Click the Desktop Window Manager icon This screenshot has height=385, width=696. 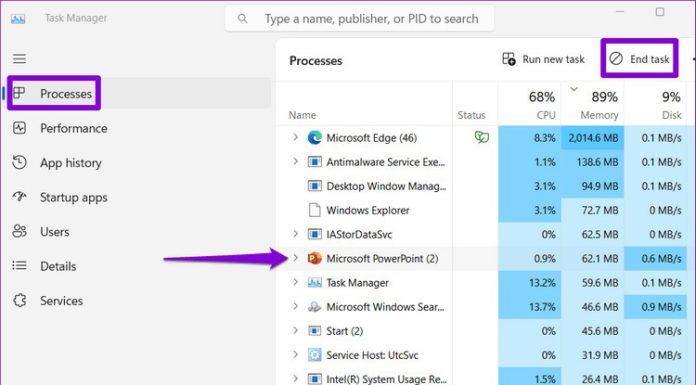pyautogui.click(x=315, y=186)
